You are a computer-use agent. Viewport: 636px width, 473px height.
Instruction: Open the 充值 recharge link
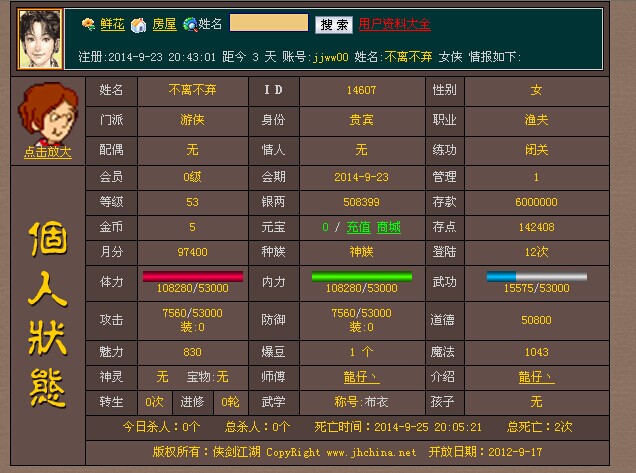tap(359, 227)
